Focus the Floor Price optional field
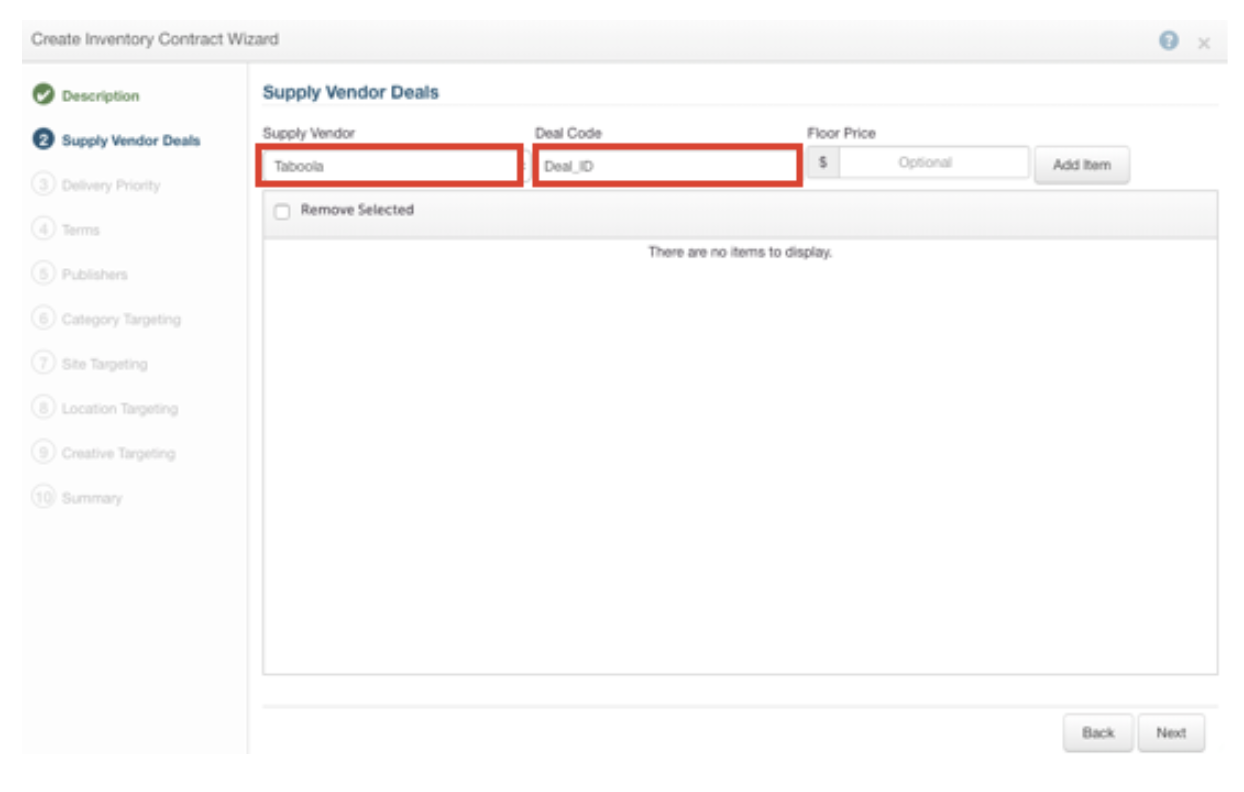The width and height of the screenshot is (1244, 792). (934, 162)
